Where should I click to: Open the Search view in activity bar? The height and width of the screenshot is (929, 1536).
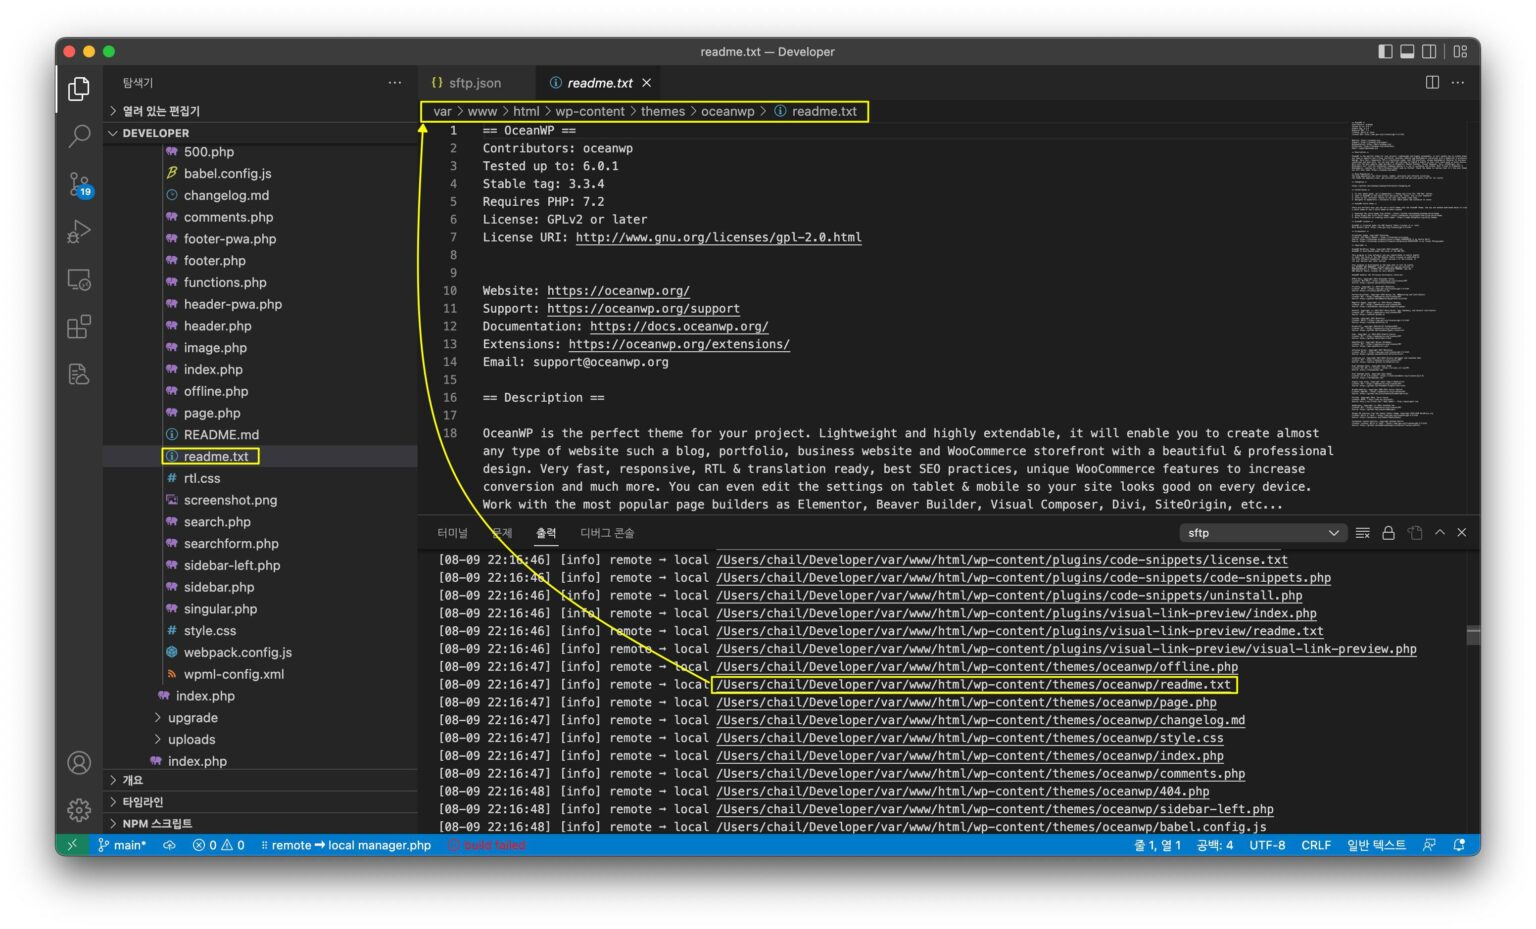coord(79,136)
